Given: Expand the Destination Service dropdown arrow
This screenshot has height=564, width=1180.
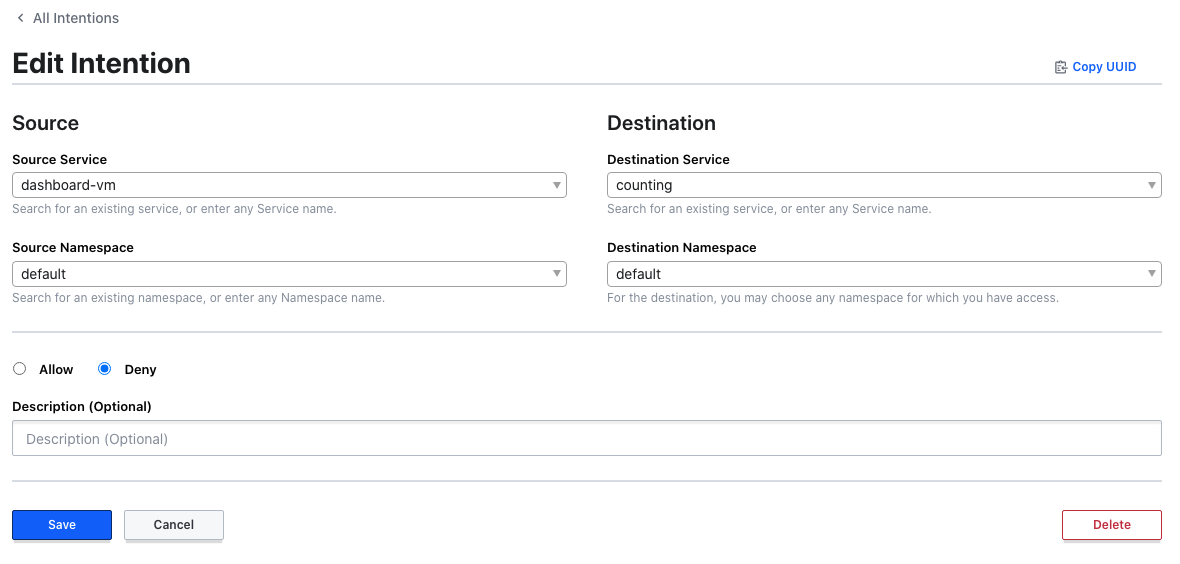Looking at the screenshot, I should point(1151,185).
